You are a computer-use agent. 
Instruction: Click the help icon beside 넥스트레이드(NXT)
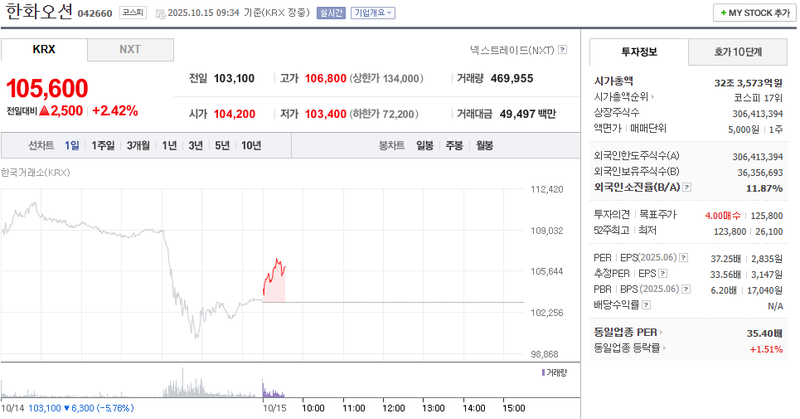point(562,49)
